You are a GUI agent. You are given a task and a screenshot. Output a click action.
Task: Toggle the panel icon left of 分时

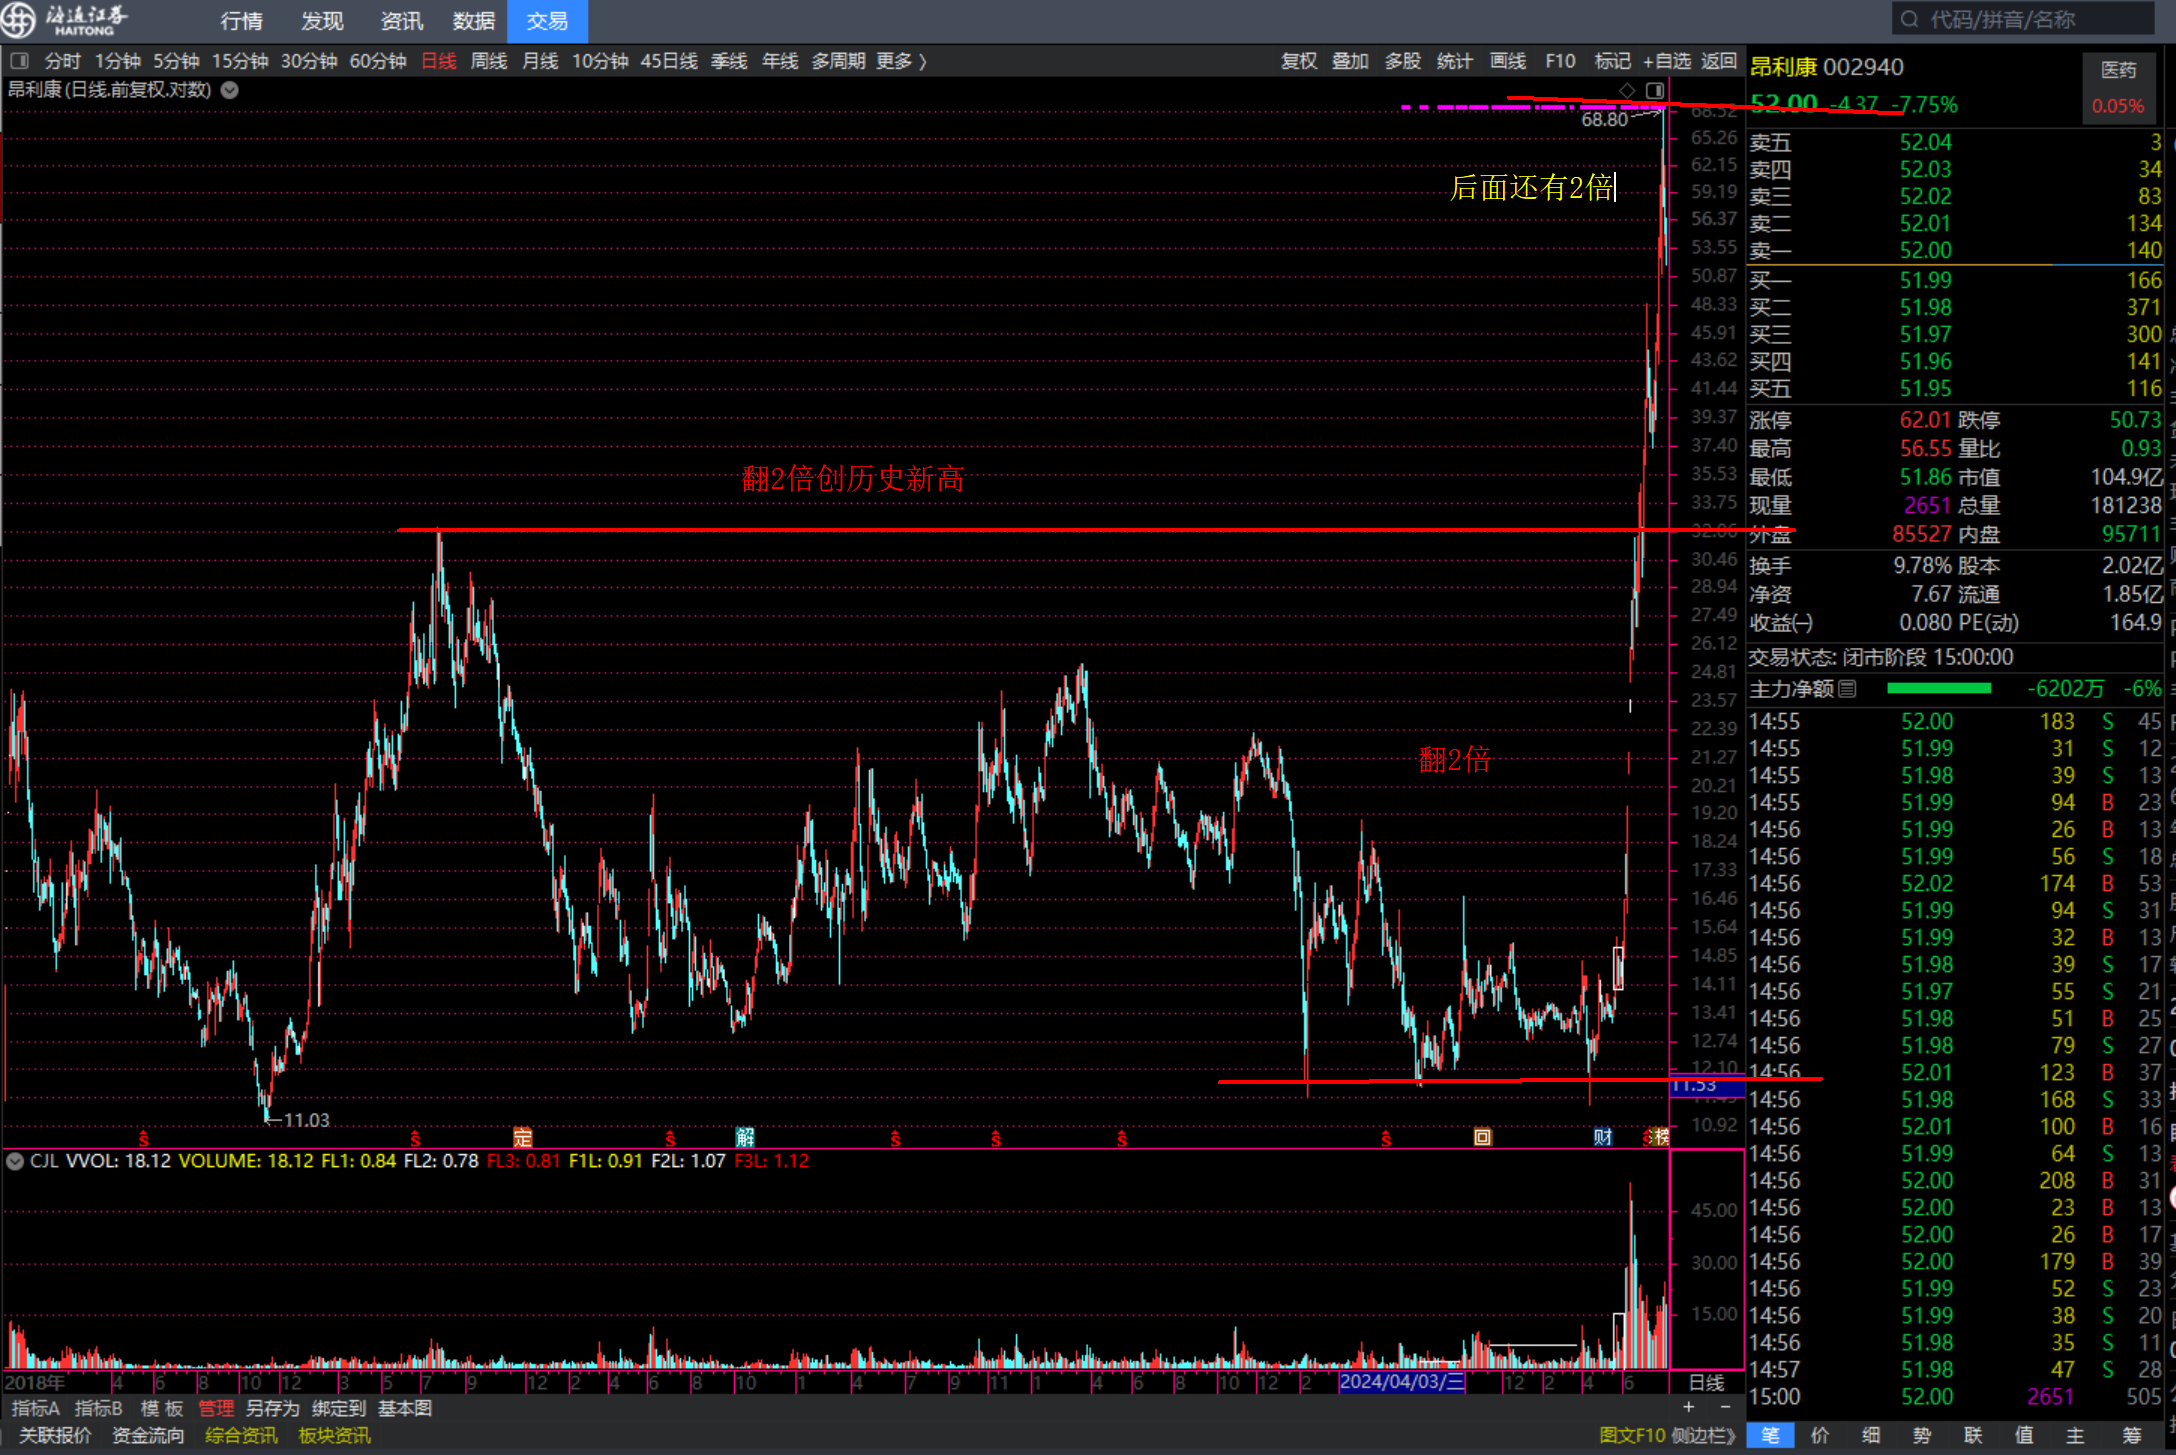coord(20,61)
